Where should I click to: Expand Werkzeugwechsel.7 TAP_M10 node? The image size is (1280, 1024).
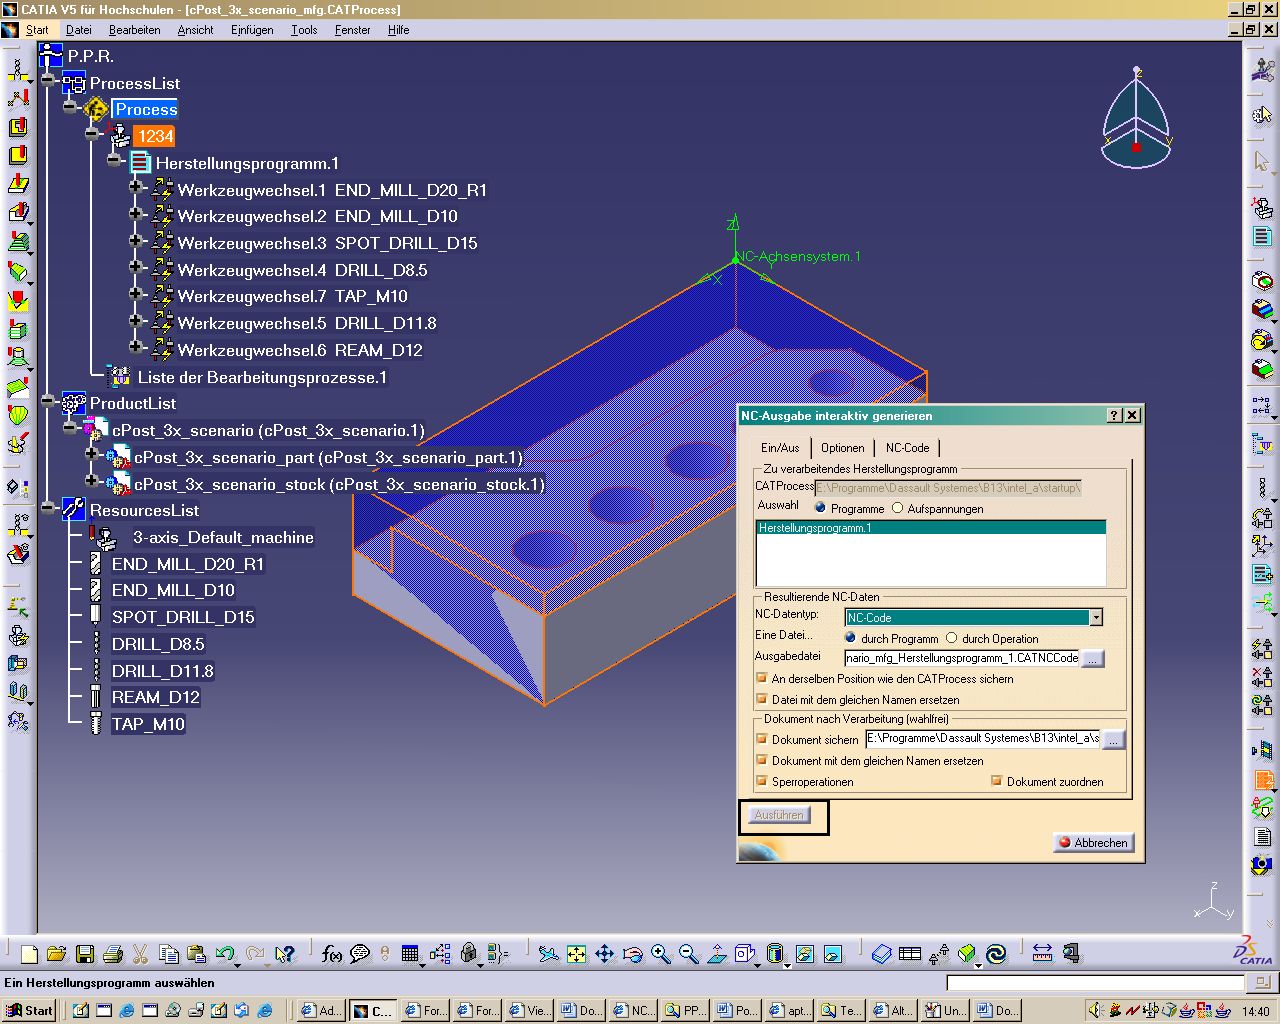pyautogui.click(x=136, y=294)
